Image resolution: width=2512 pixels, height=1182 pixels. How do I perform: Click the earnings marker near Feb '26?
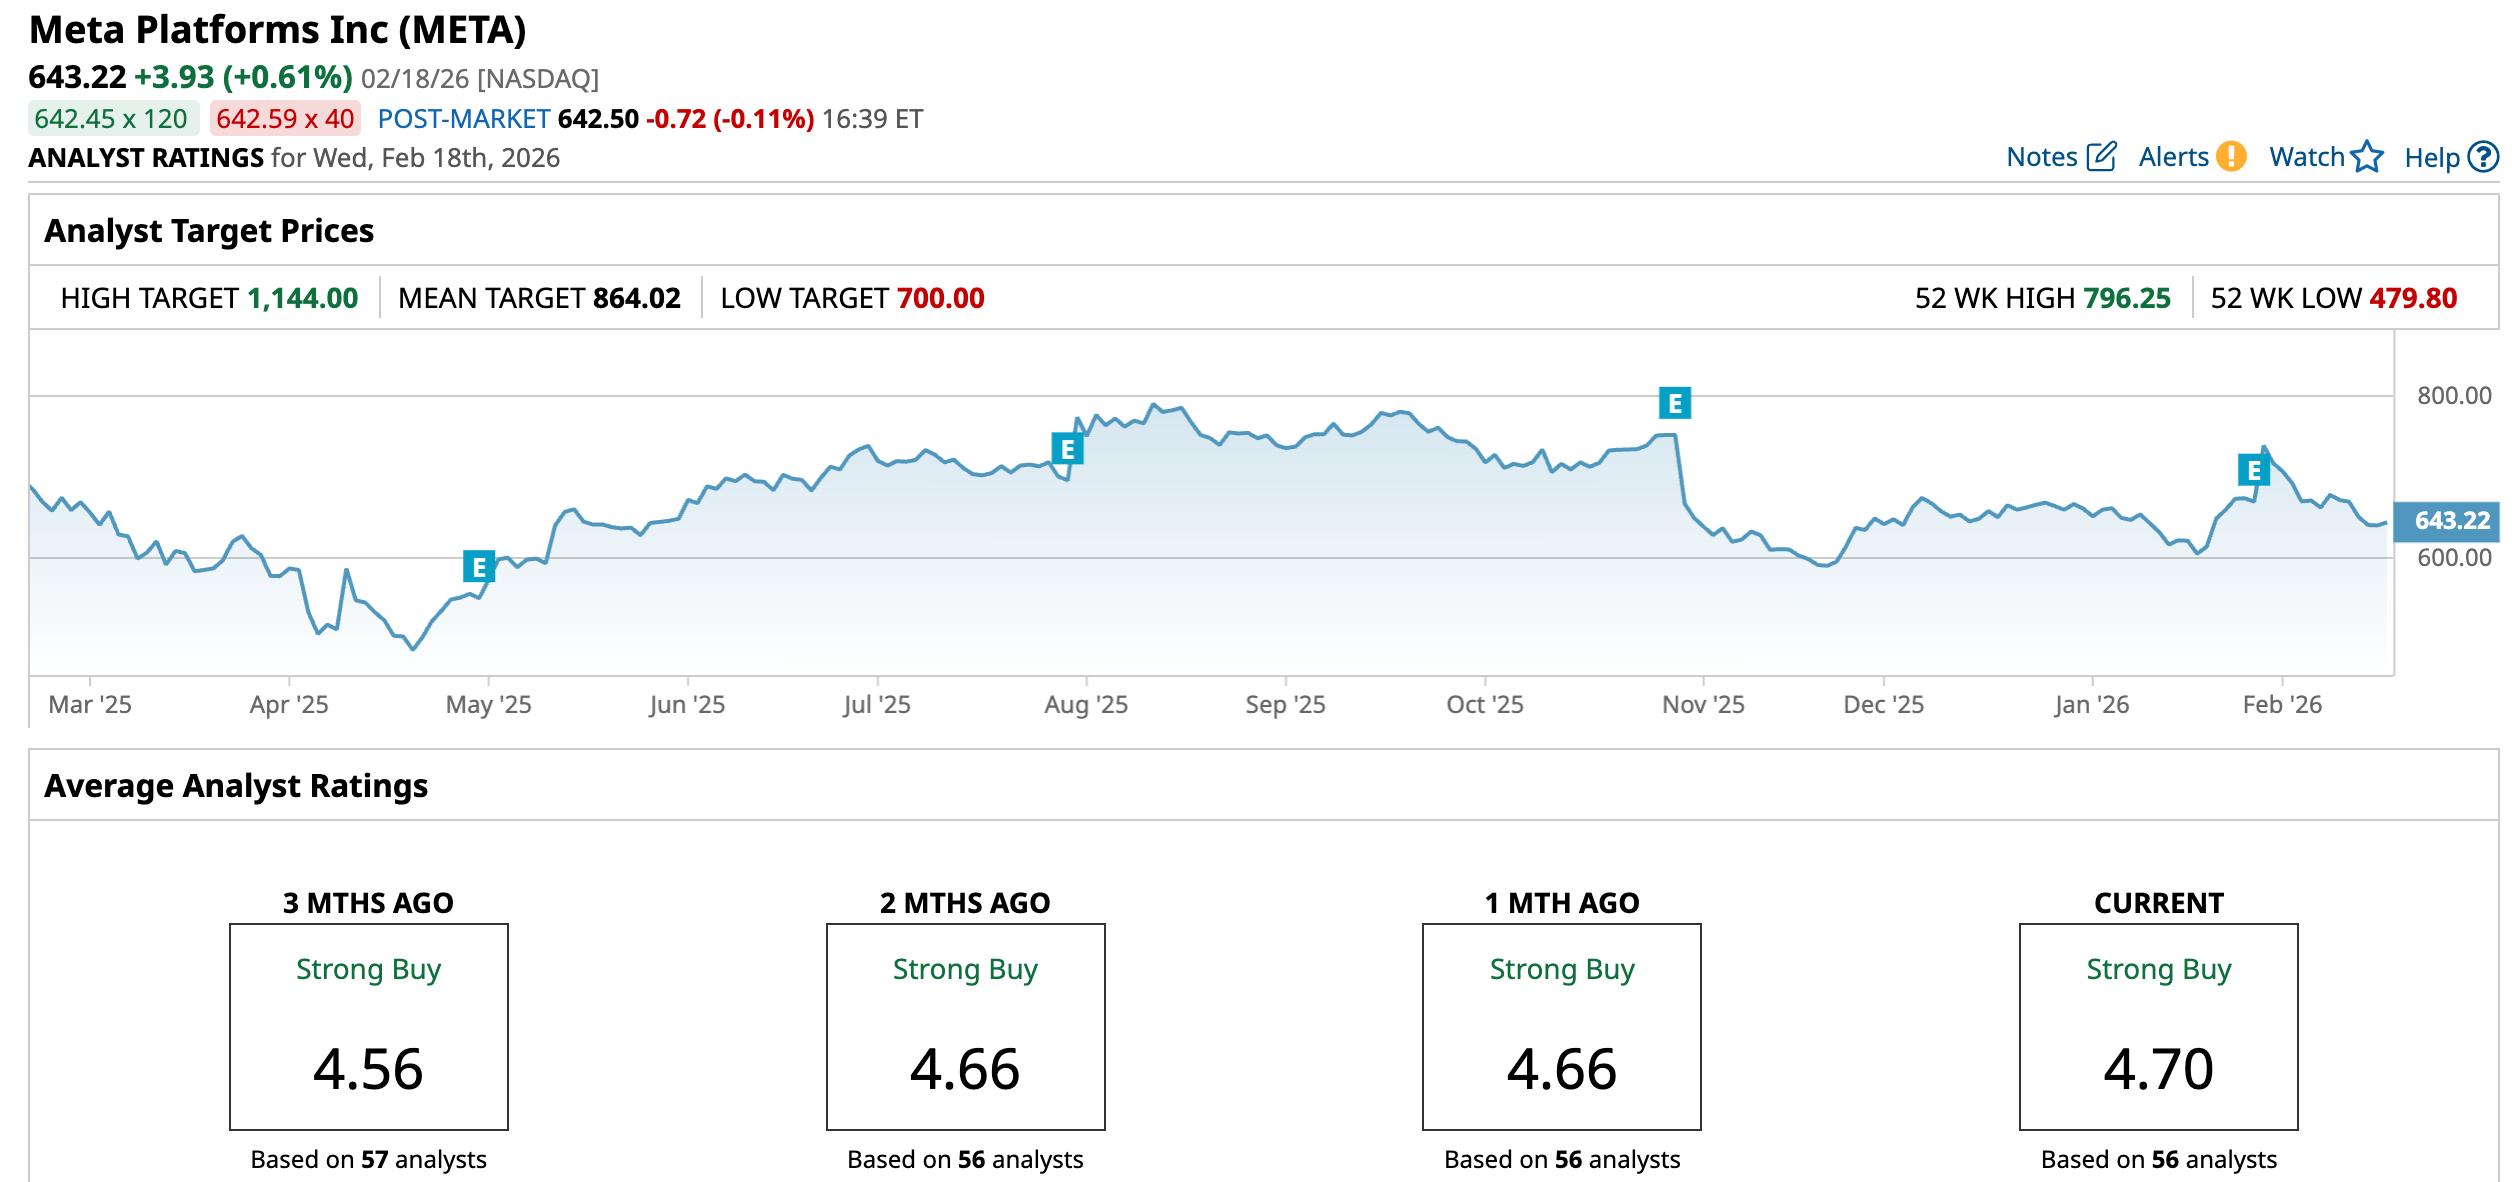coord(2253,470)
